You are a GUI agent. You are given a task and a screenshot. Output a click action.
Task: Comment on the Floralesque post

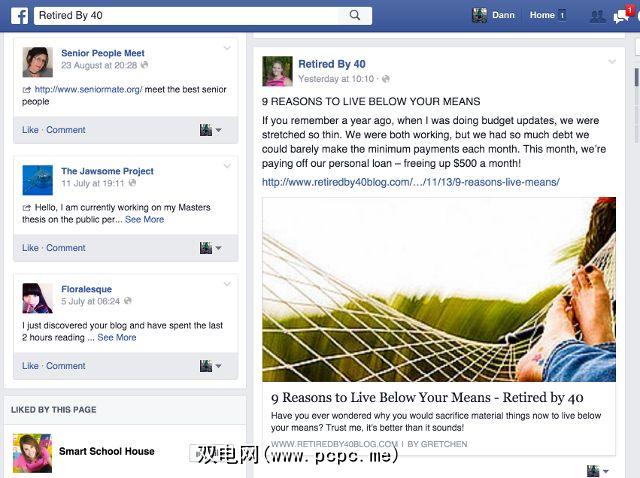tap(66, 366)
